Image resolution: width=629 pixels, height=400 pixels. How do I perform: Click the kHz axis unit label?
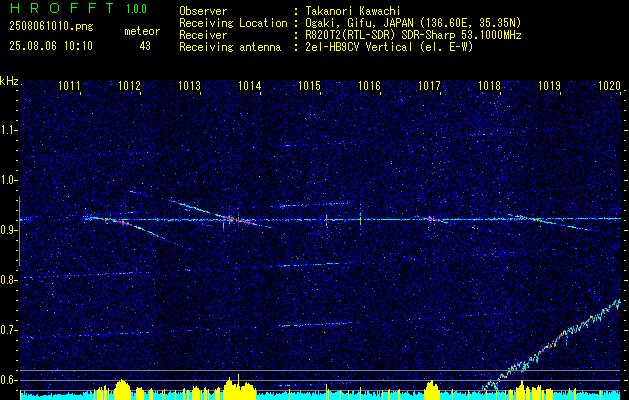pyautogui.click(x=9, y=81)
